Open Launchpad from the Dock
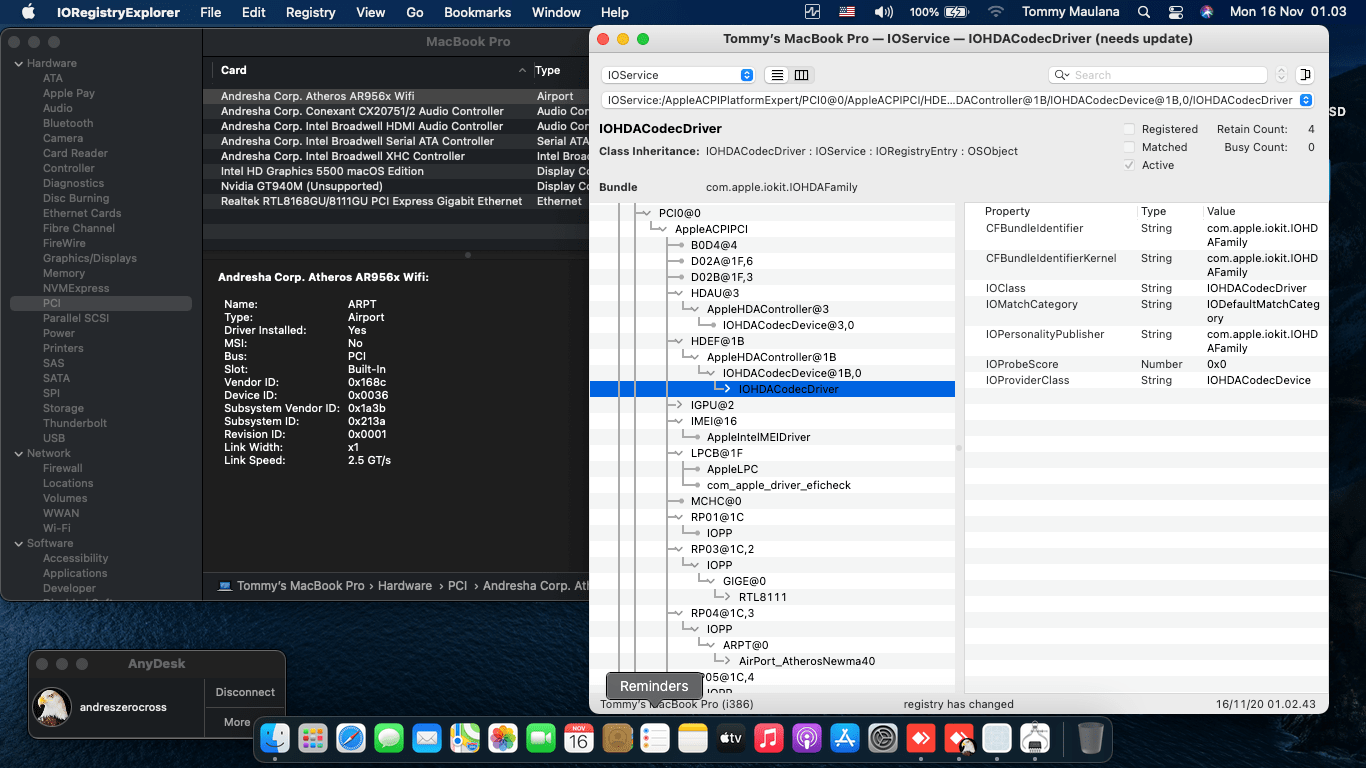Screen dimensions: 1366x768 [x=313, y=739]
